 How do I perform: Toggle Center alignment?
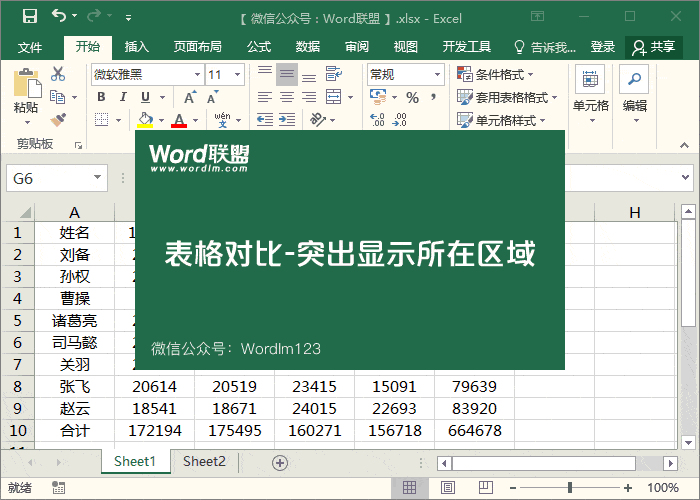(287, 97)
